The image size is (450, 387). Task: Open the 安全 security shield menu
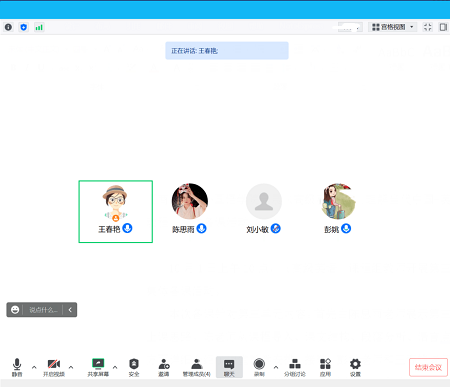point(134,367)
